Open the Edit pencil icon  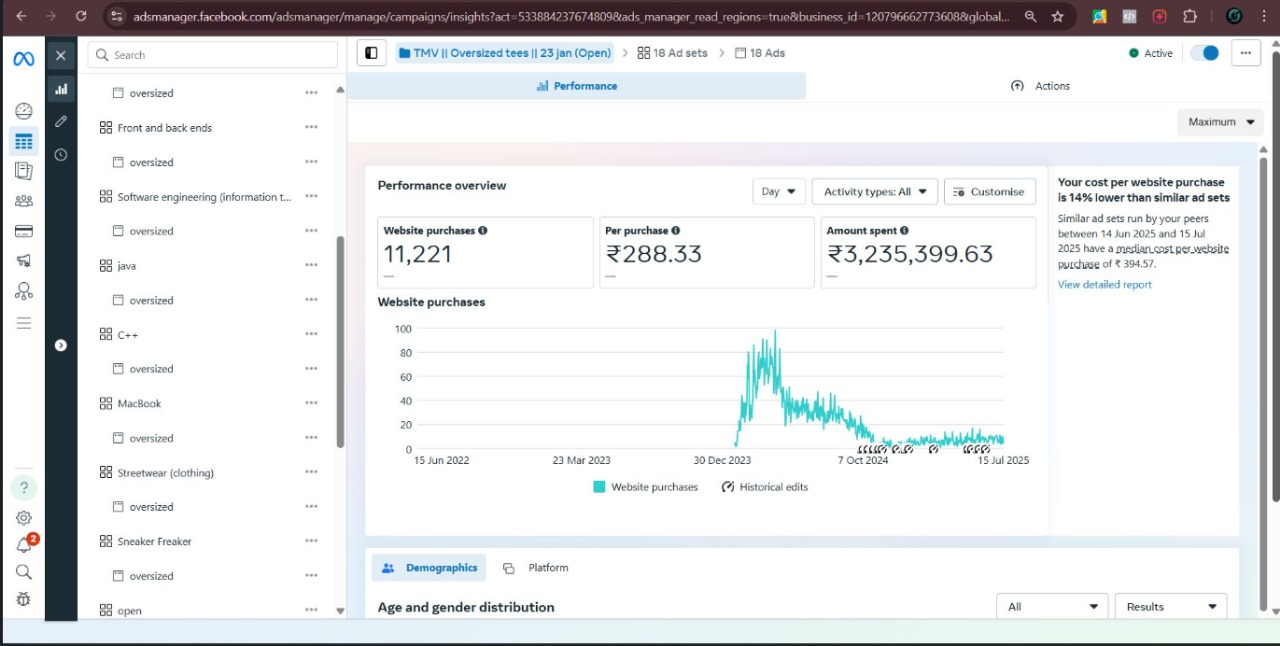tap(61, 121)
